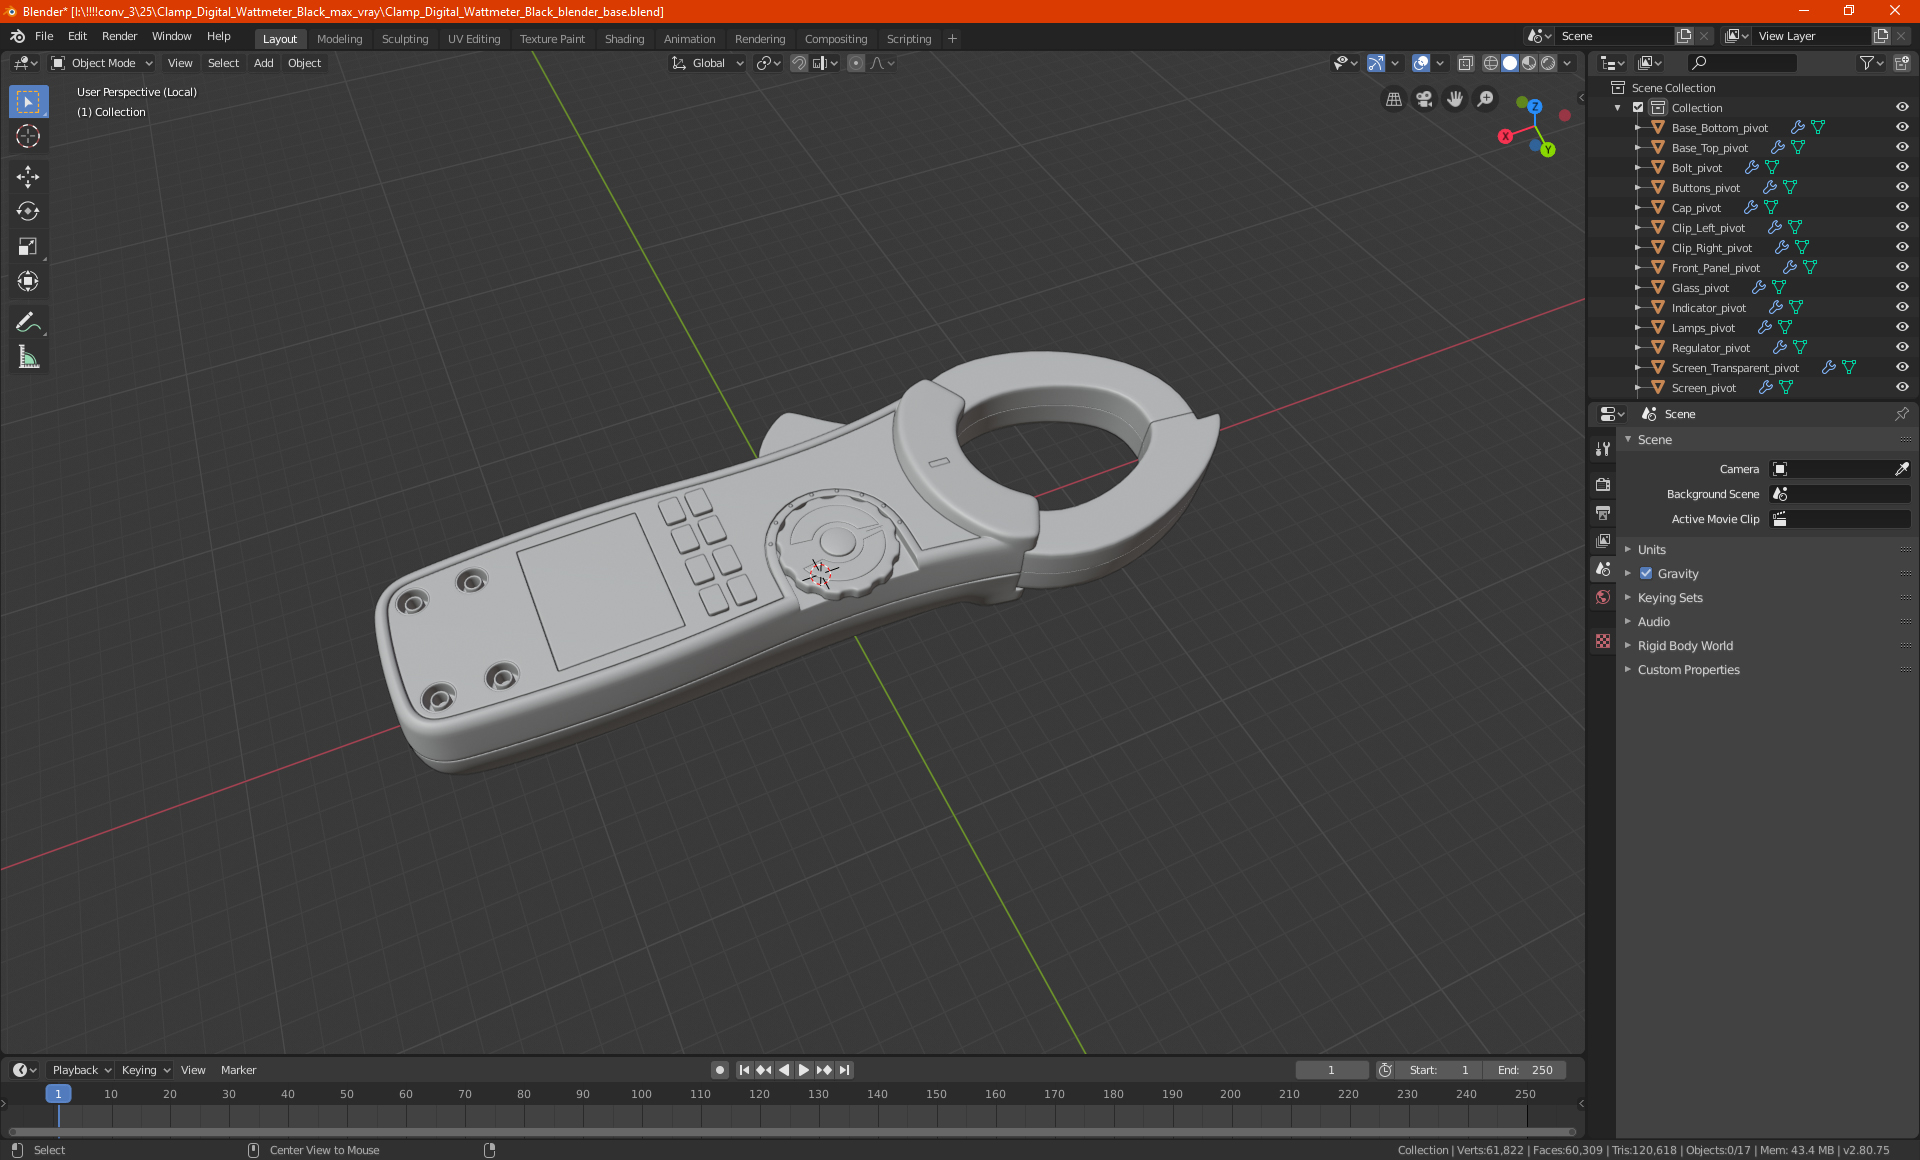
Task: Hide Screen_pivot using the eye icon
Action: 1902,387
